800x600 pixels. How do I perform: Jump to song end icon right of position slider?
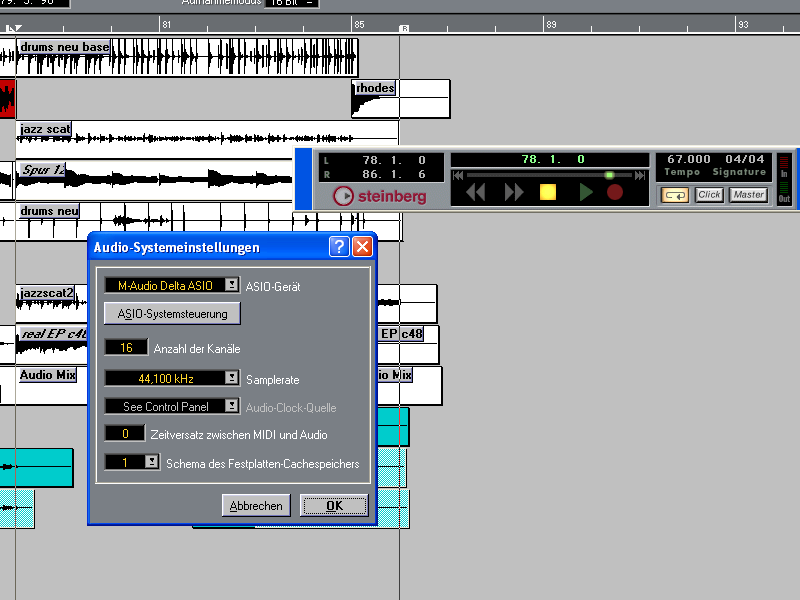pos(640,176)
